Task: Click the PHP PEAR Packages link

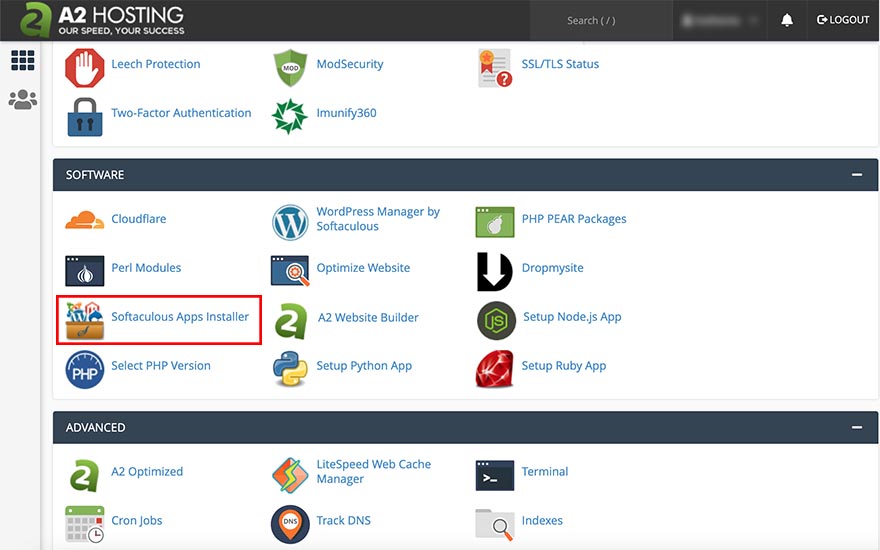Action: click(574, 219)
